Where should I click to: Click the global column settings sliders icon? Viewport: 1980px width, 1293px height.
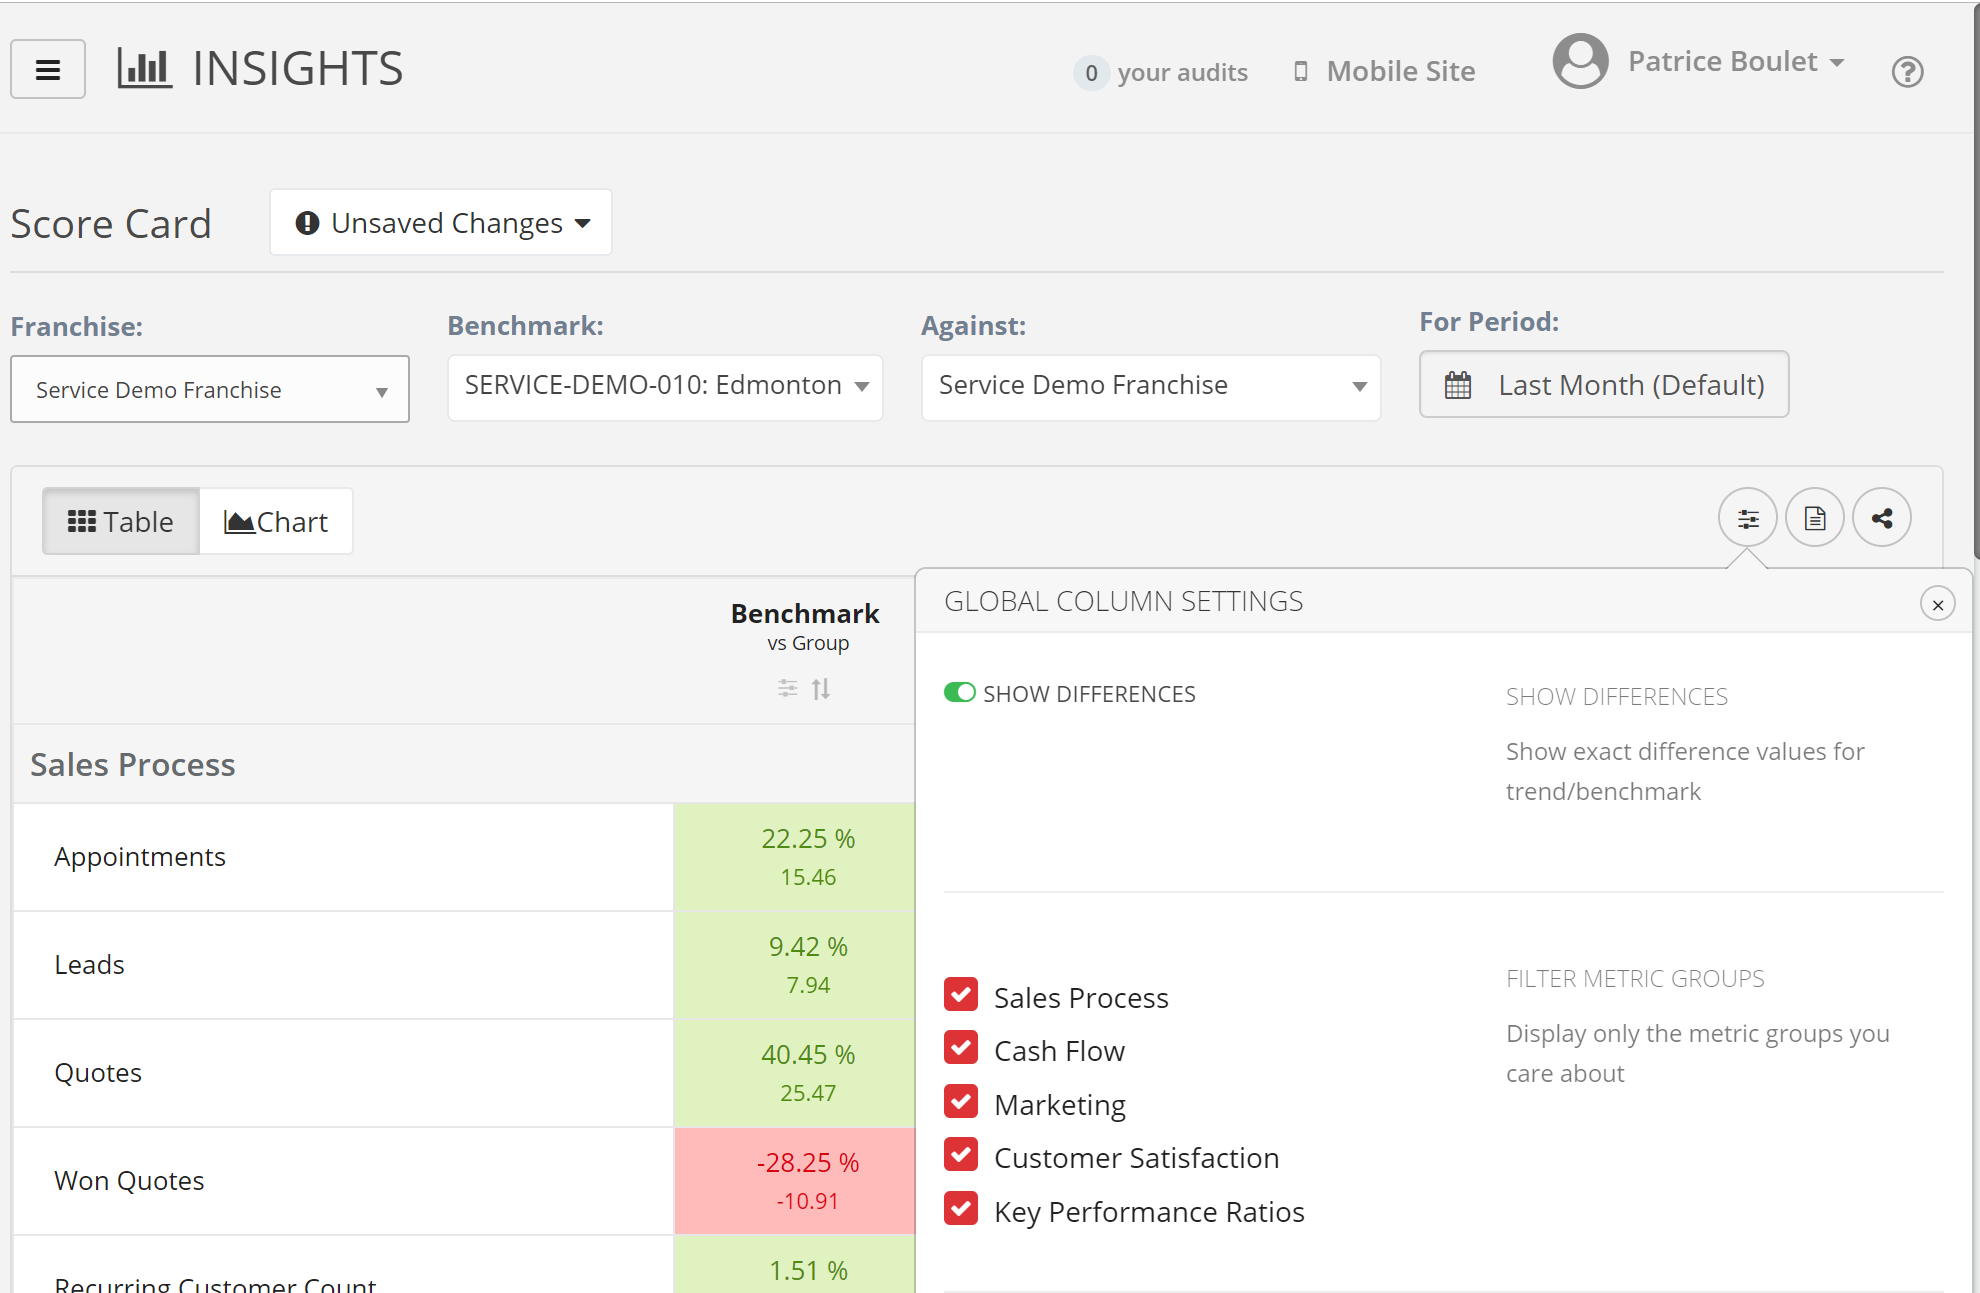click(x=1747, y=518)
